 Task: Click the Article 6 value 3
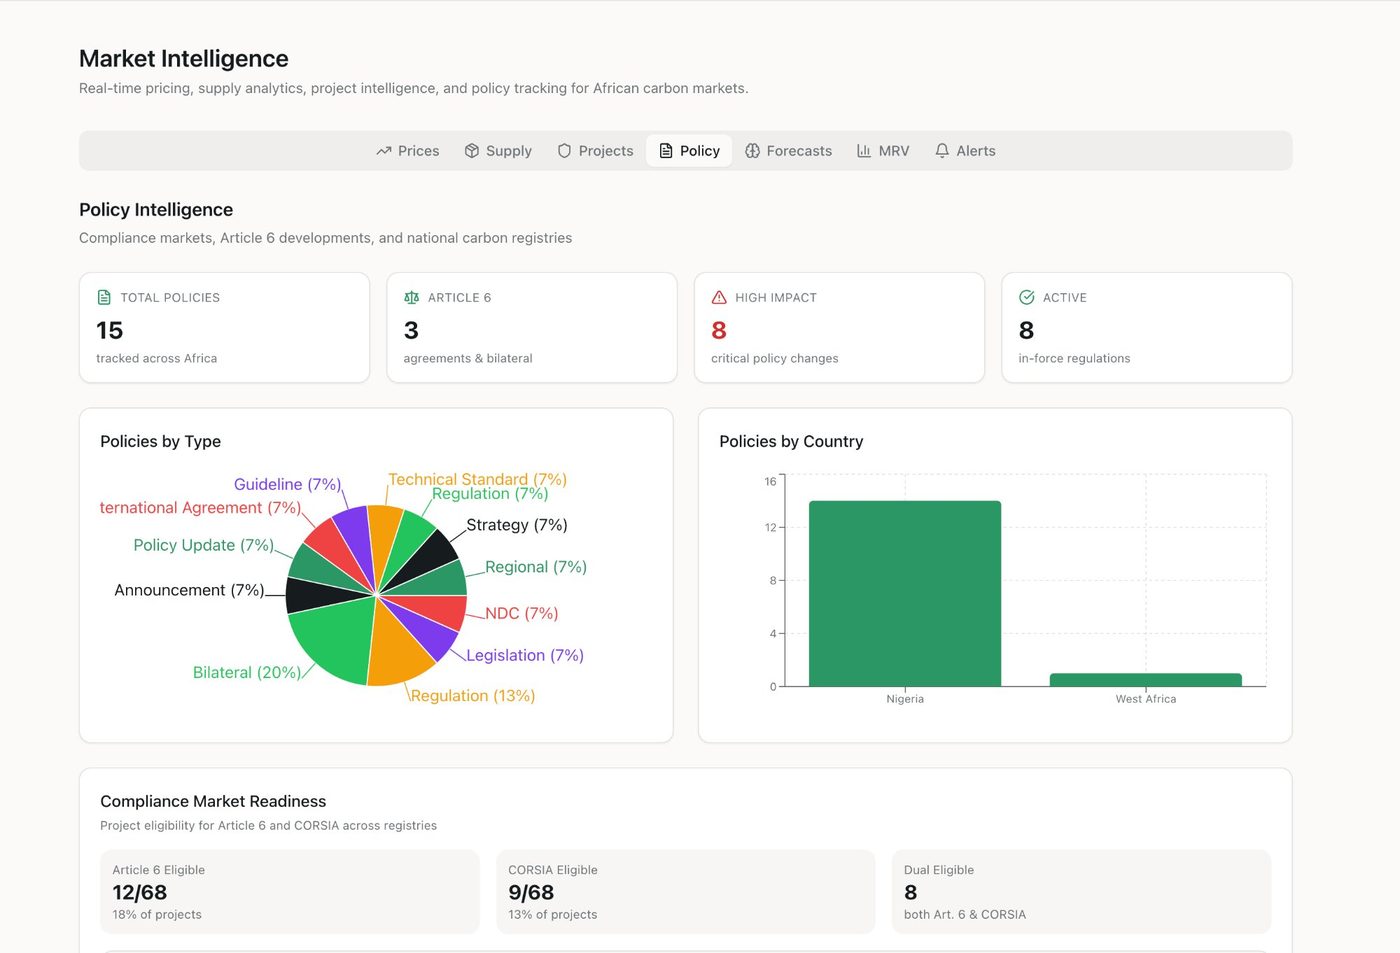tap(411, 330)
